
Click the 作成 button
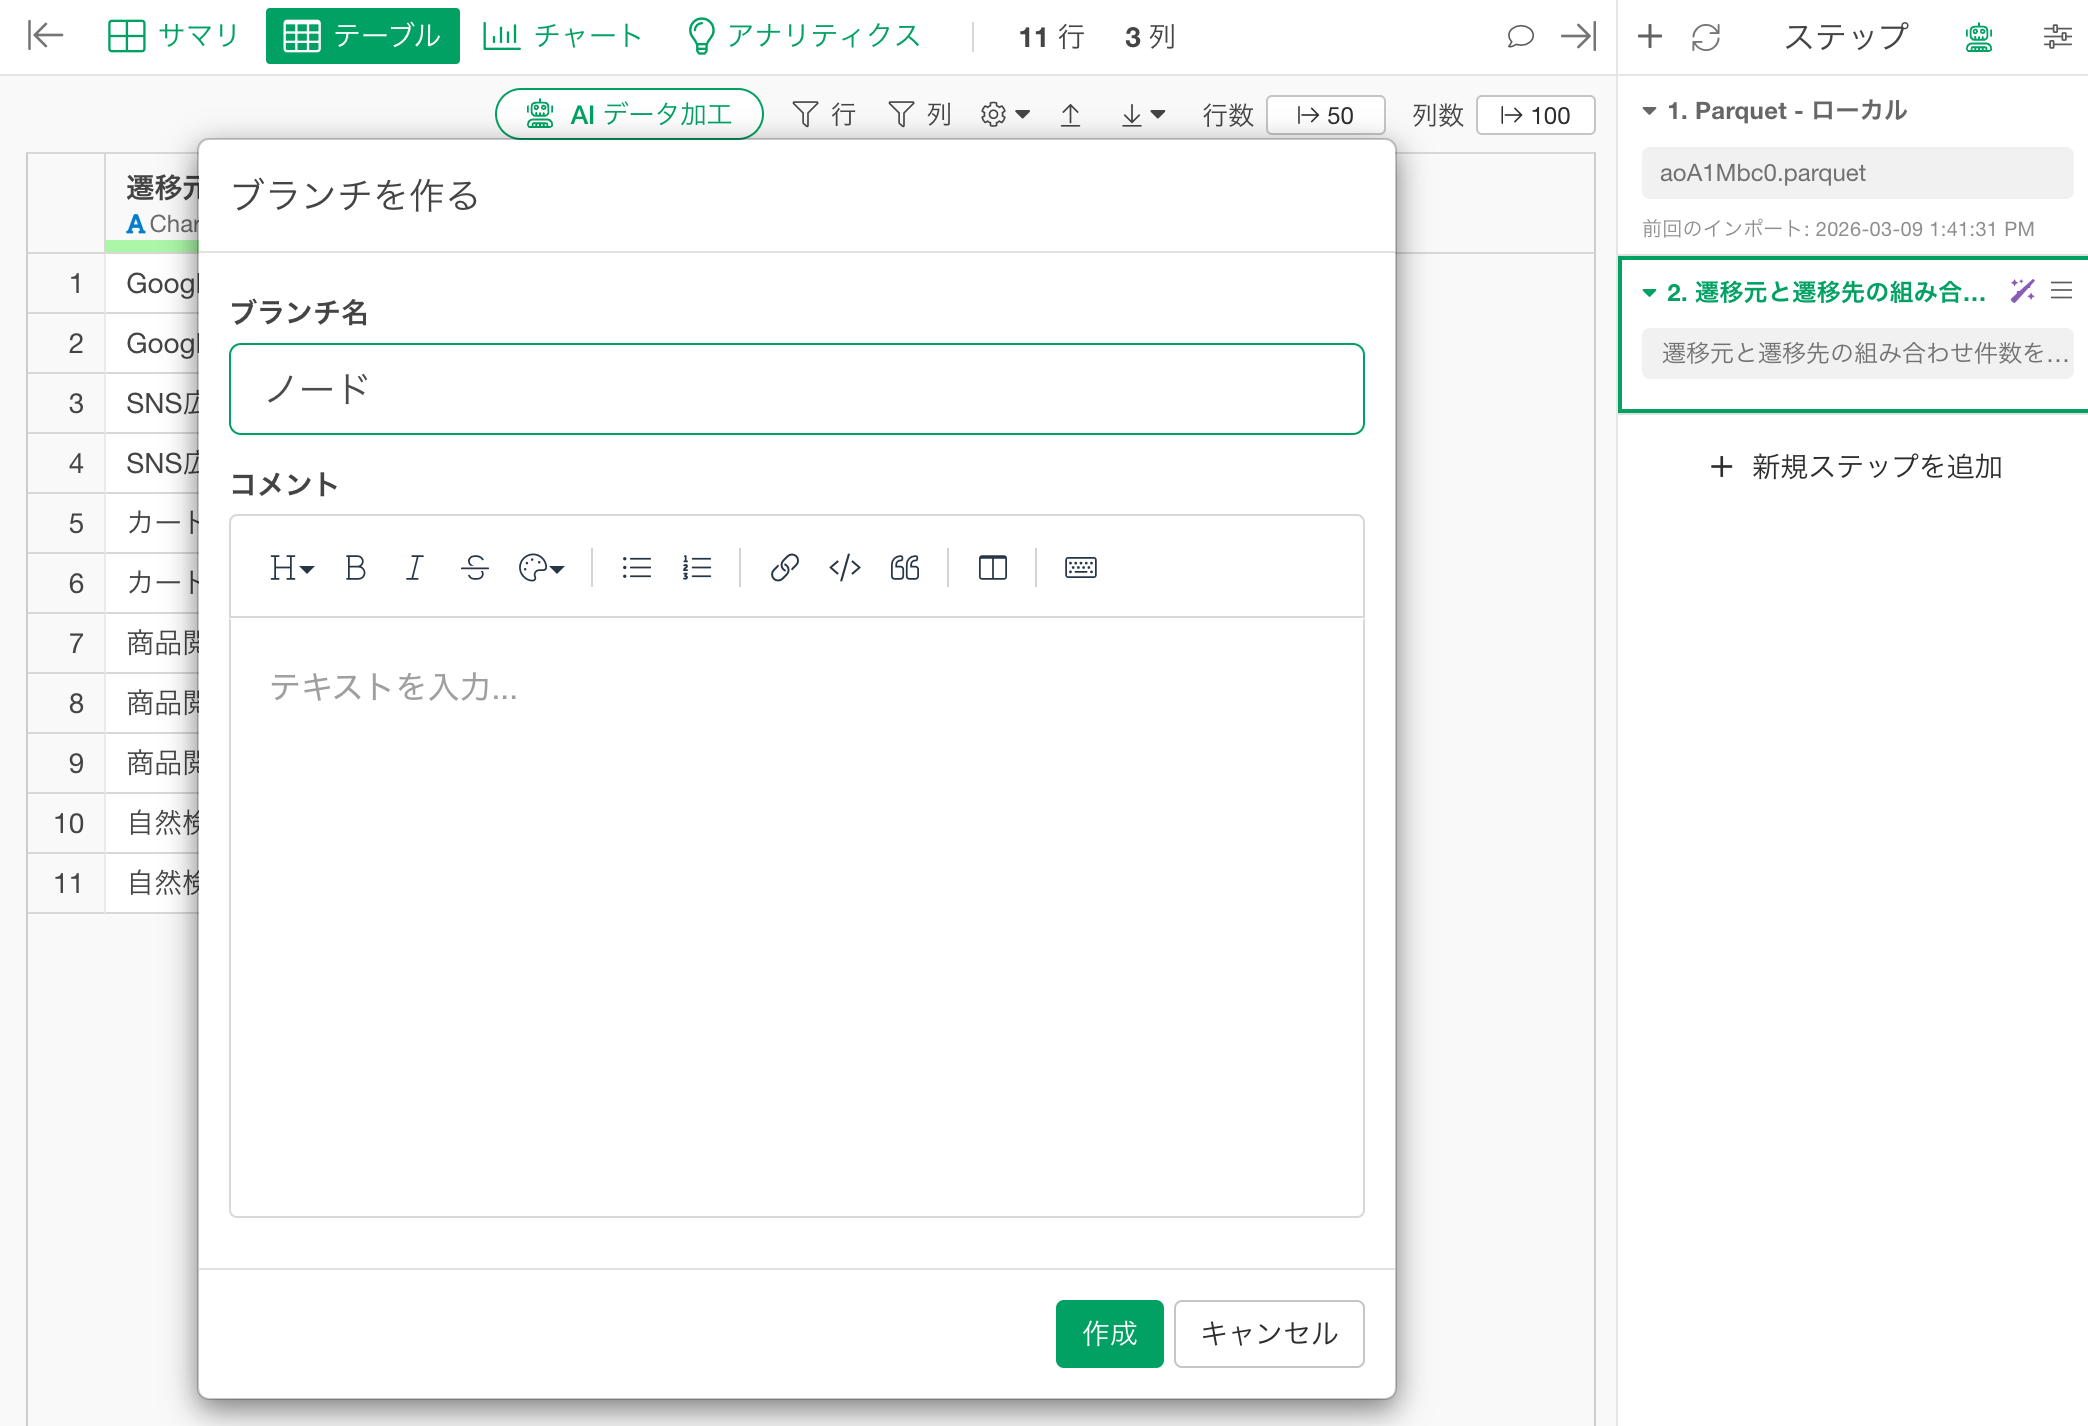[1109, 1333]
